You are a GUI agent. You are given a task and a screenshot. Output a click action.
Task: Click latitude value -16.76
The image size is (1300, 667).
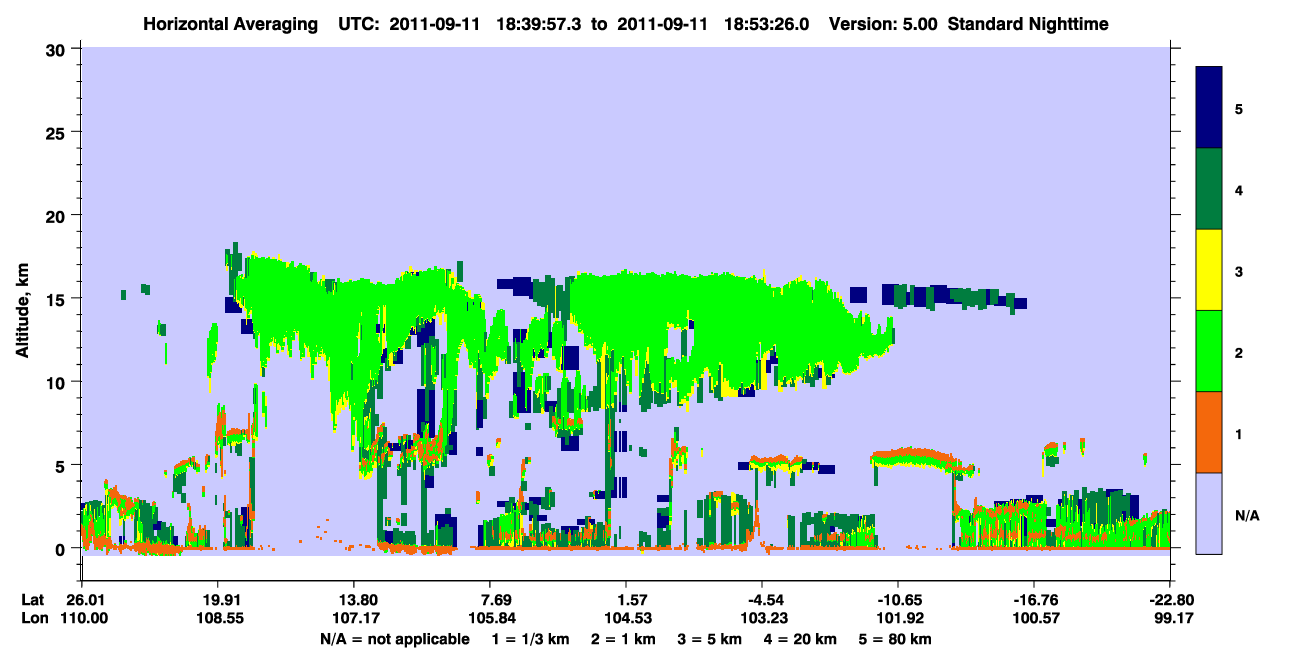pyautogui.click(x=1033, y=600)
